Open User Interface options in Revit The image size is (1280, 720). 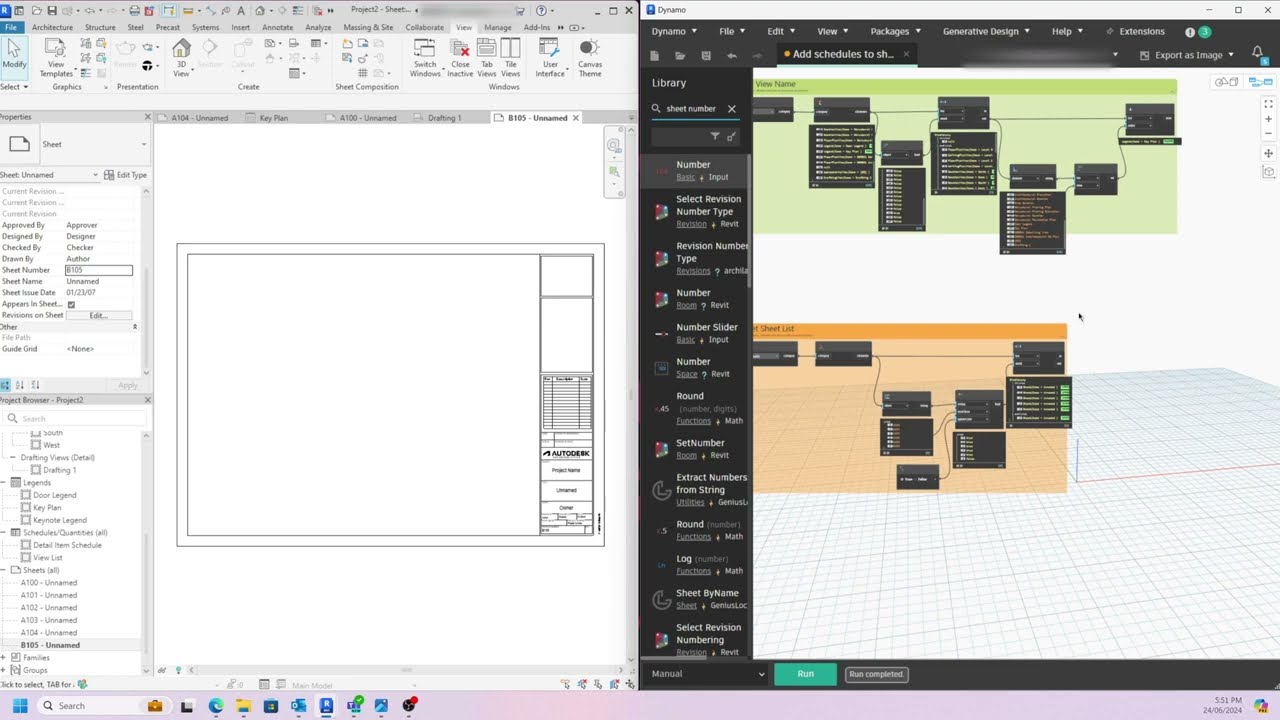click(550, 58)
